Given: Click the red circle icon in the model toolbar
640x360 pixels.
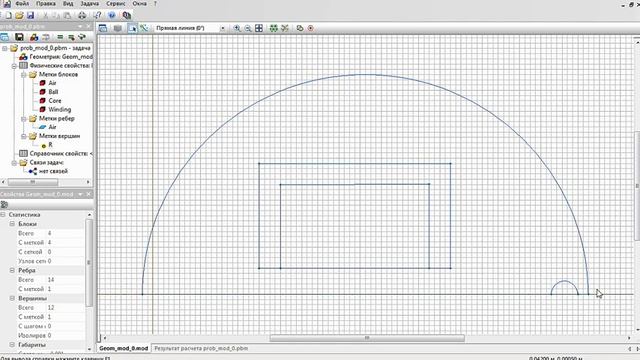Looking at the screenshot, I should (x=311, y=28).
